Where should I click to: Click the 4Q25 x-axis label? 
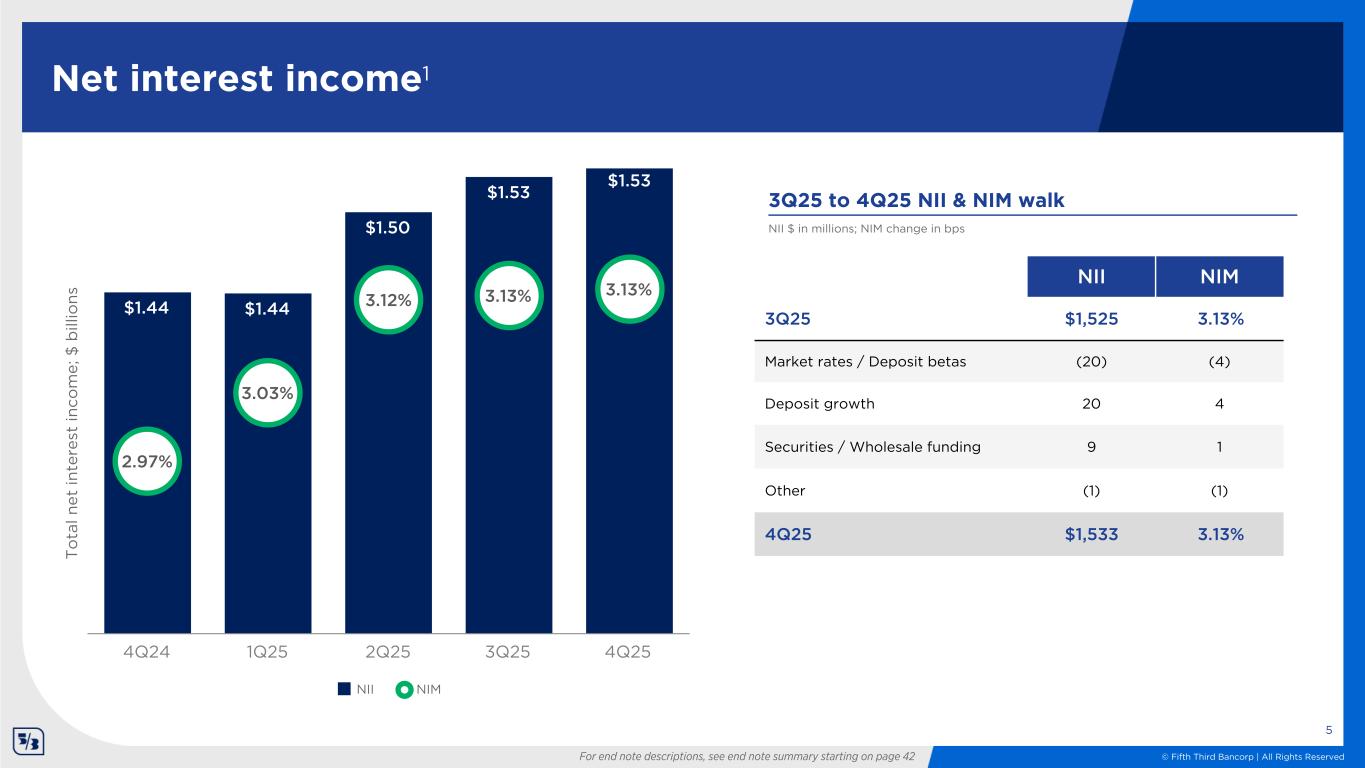point(628,652)
